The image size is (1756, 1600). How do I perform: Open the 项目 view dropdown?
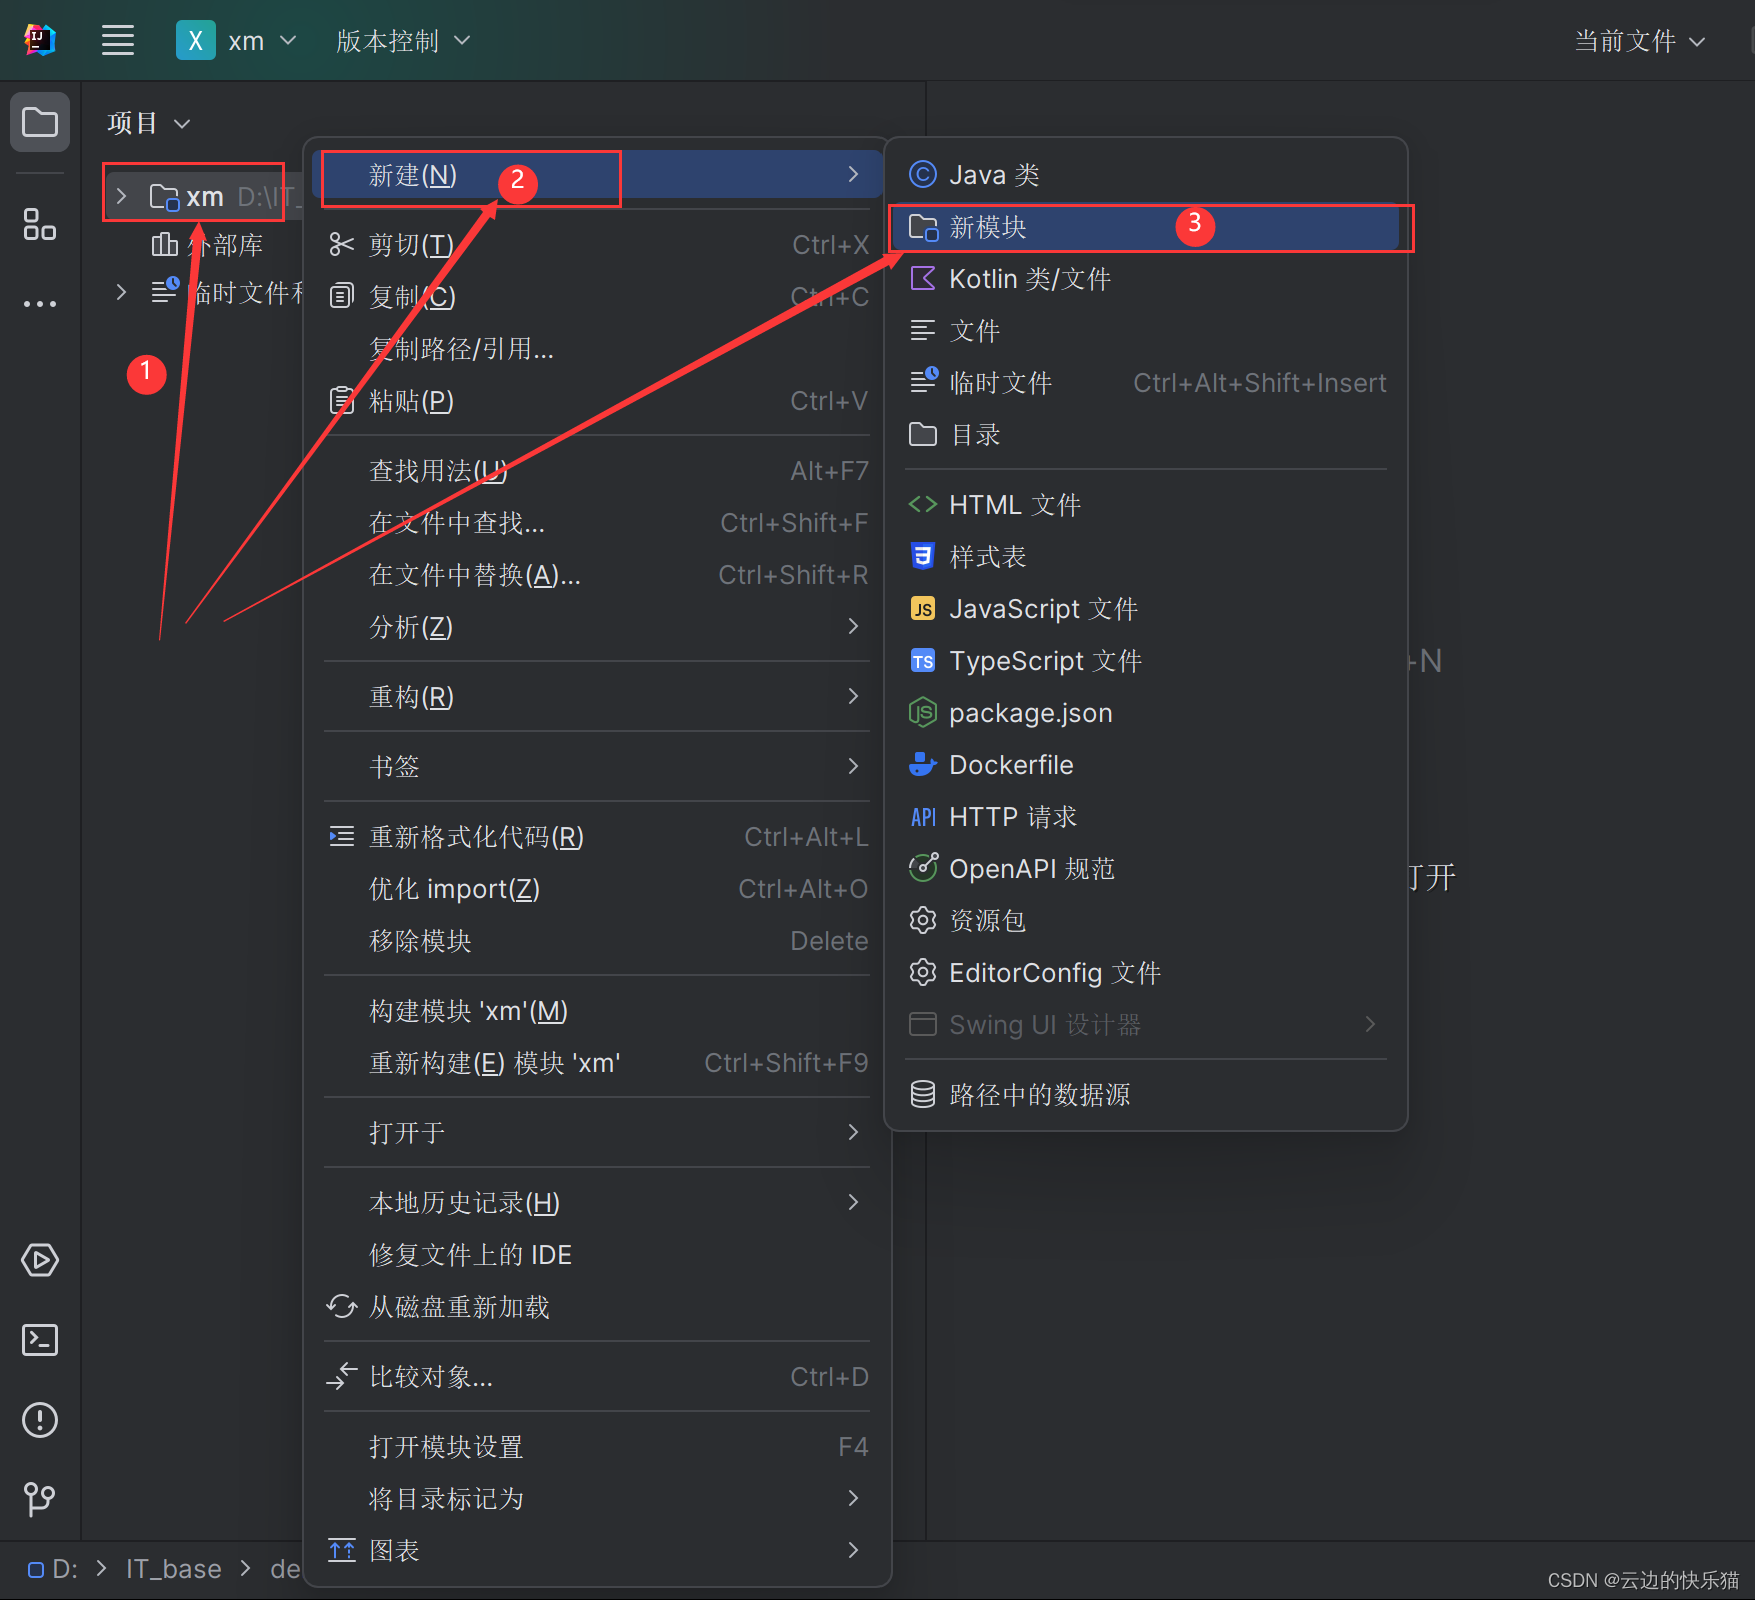click(149, 123)
